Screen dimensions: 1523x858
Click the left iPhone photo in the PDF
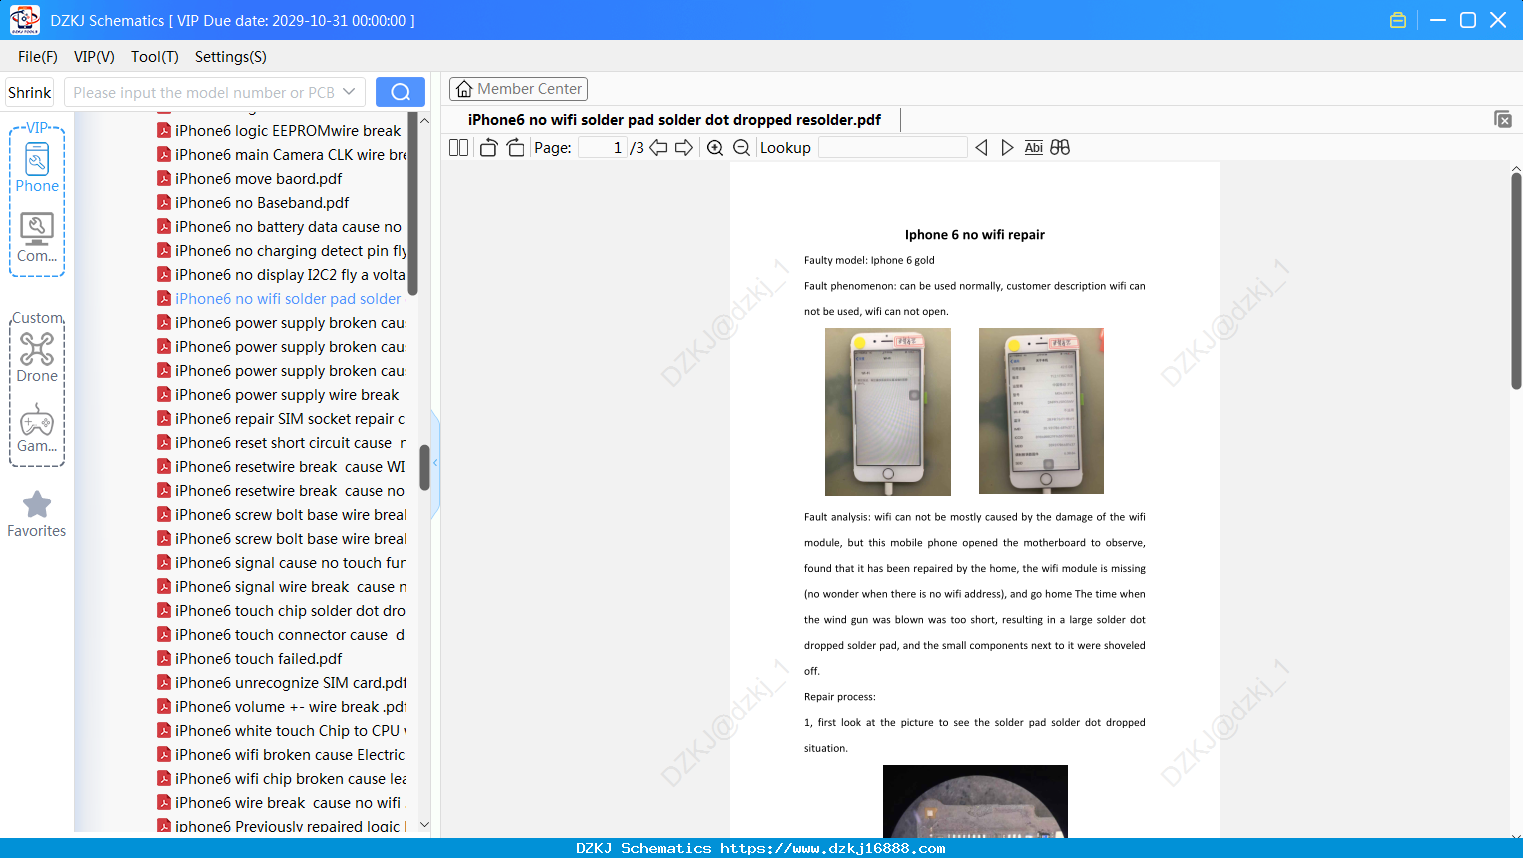pos(888,412)
